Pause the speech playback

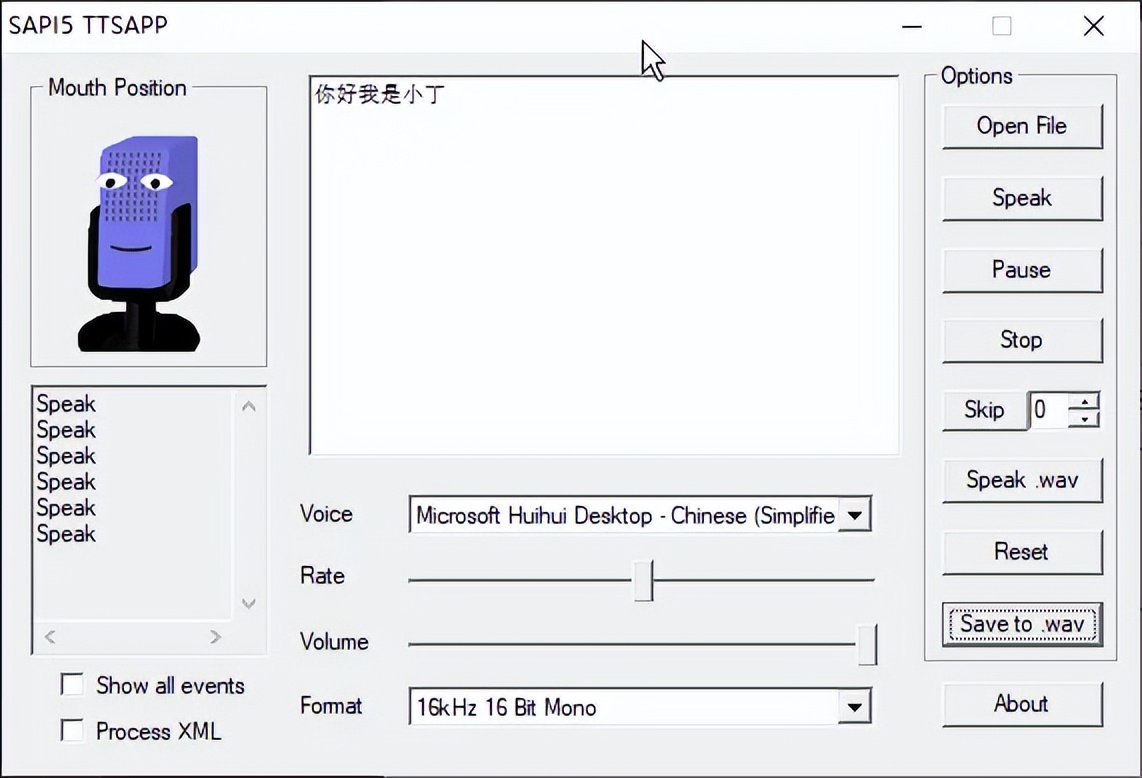(x=1021, y=270)
